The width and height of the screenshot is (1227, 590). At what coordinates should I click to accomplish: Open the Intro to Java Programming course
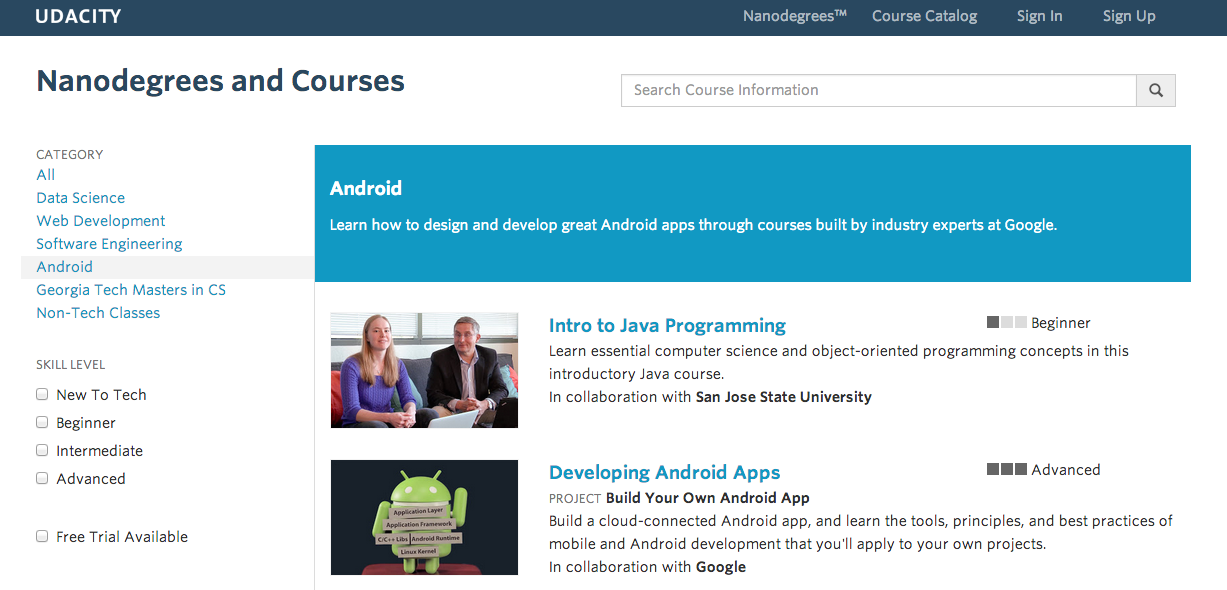click(x=667, y=325)
